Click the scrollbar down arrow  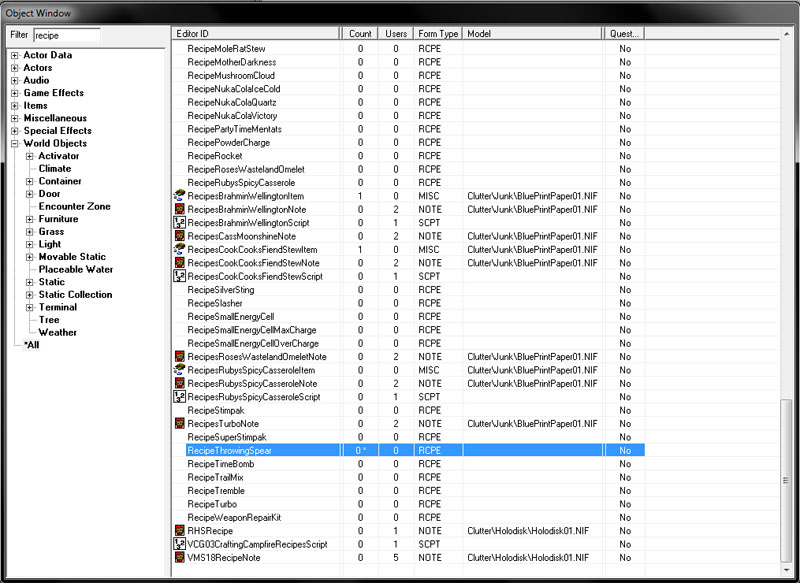[786, 570]
